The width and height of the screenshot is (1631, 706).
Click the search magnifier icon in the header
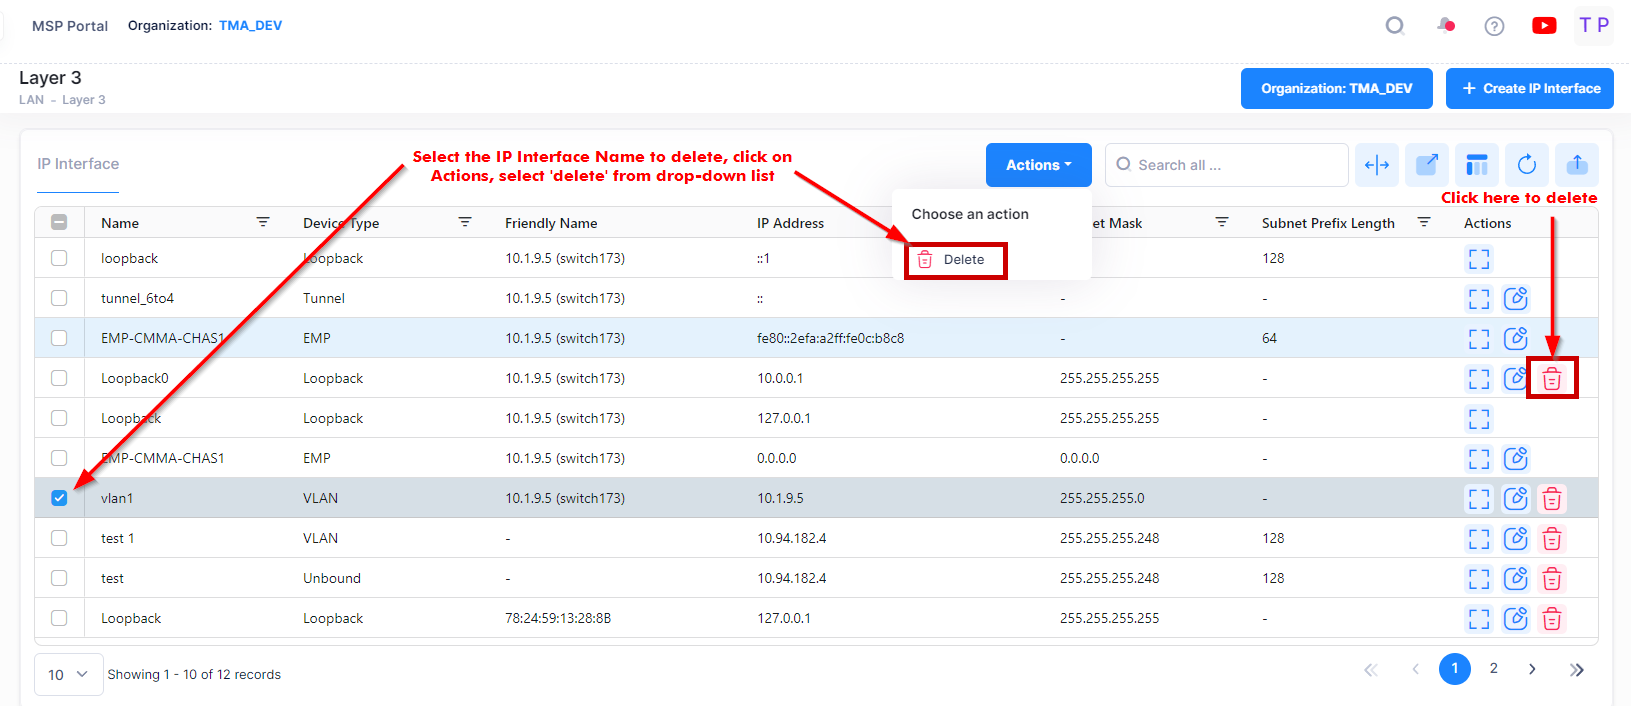point(1395,26)
